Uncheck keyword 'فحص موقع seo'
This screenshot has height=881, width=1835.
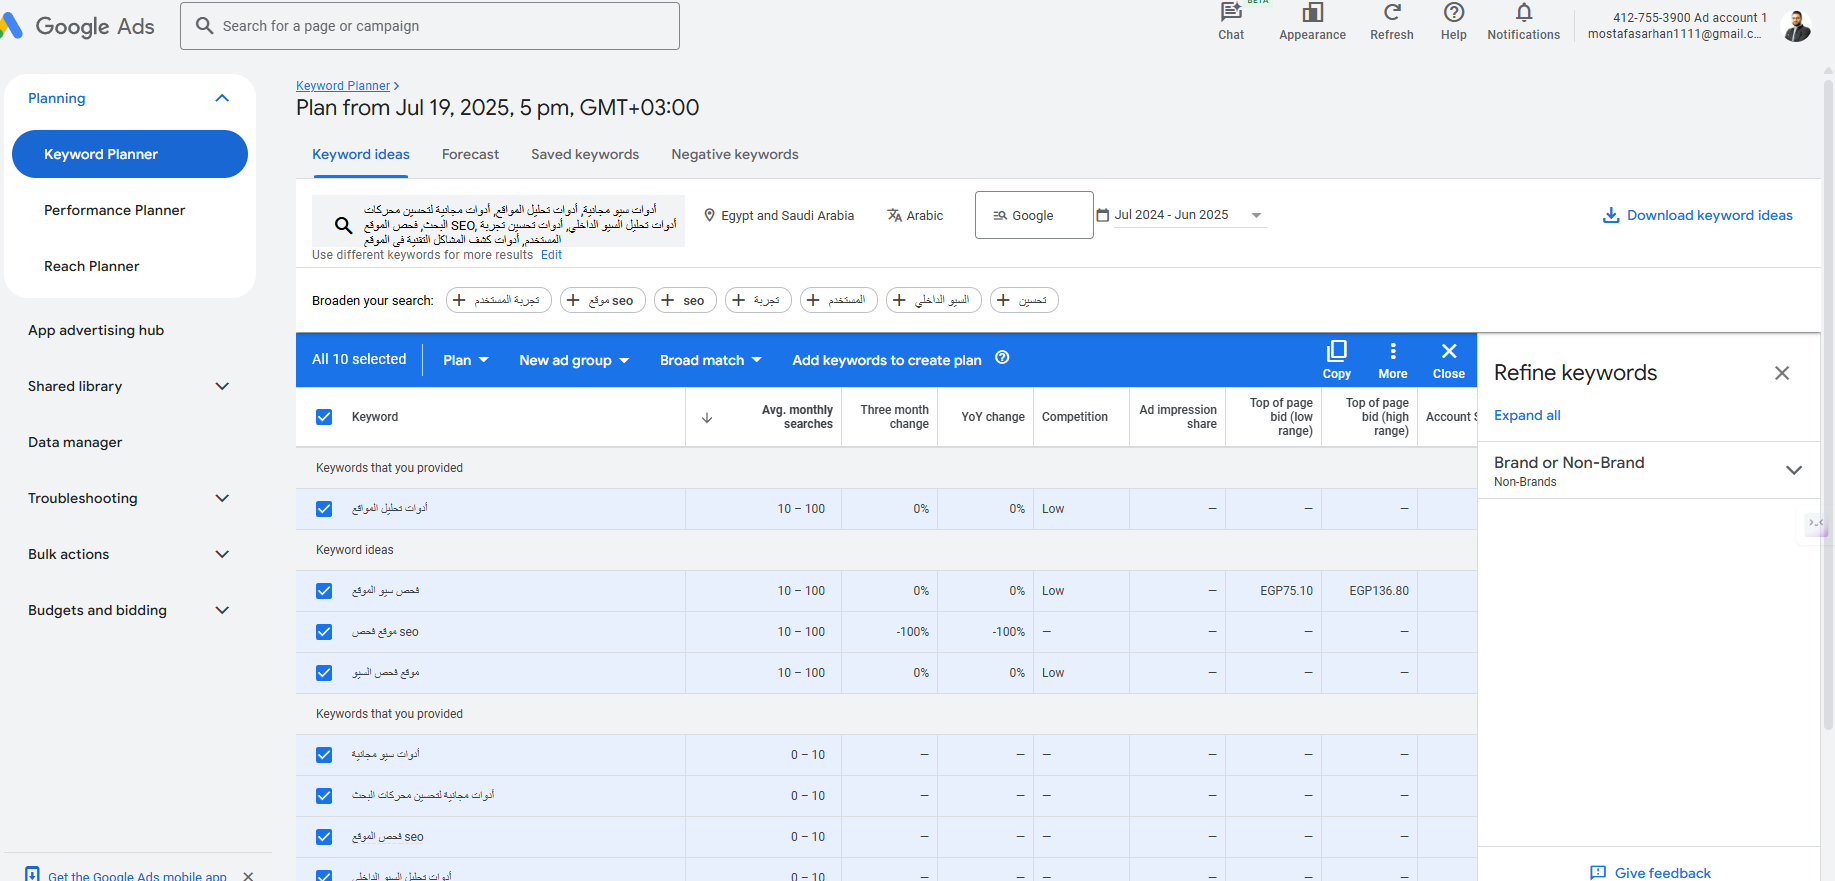(324, 632)
